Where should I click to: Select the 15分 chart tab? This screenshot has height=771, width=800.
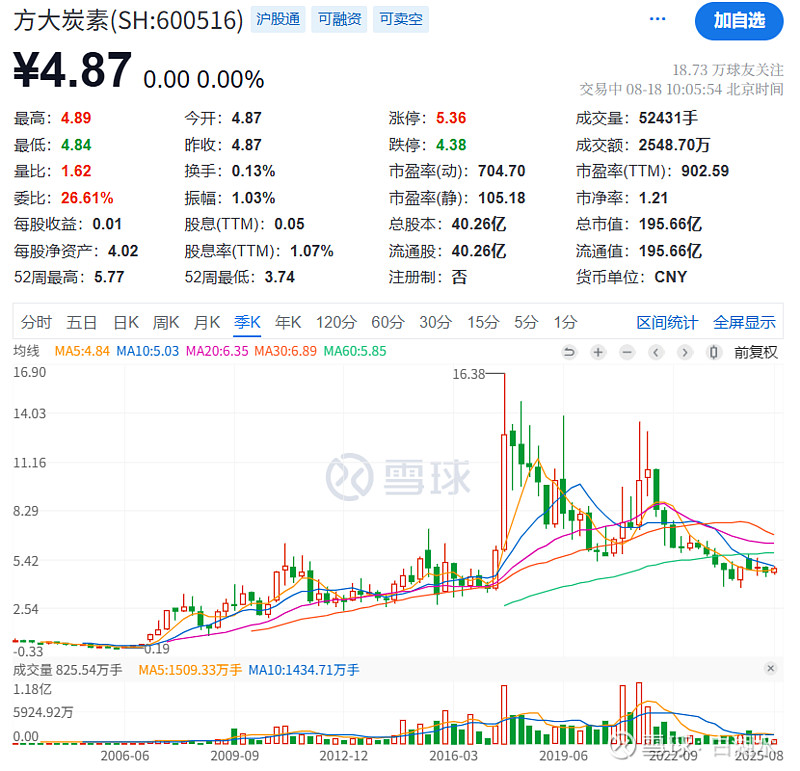pos(484,322)
